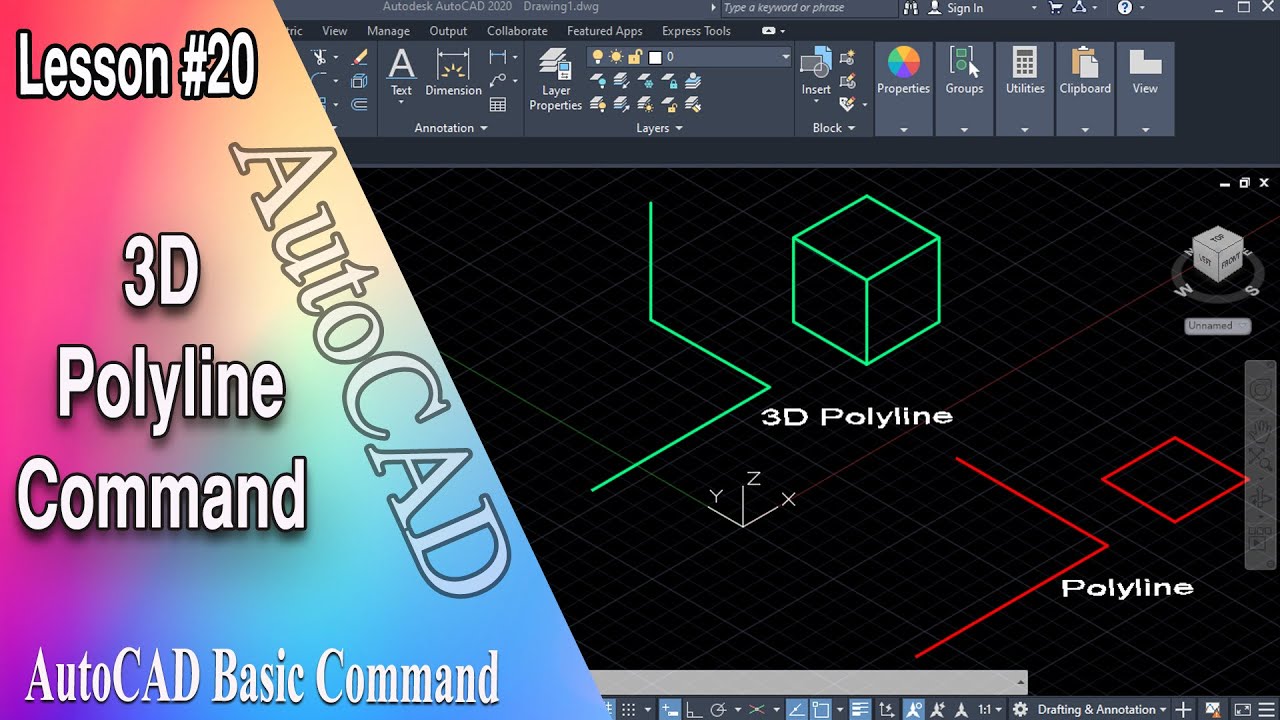The height and width of the screenshot is (720, 1280).
Task: Open the View ribbon tab
Action: pos(335,31)
